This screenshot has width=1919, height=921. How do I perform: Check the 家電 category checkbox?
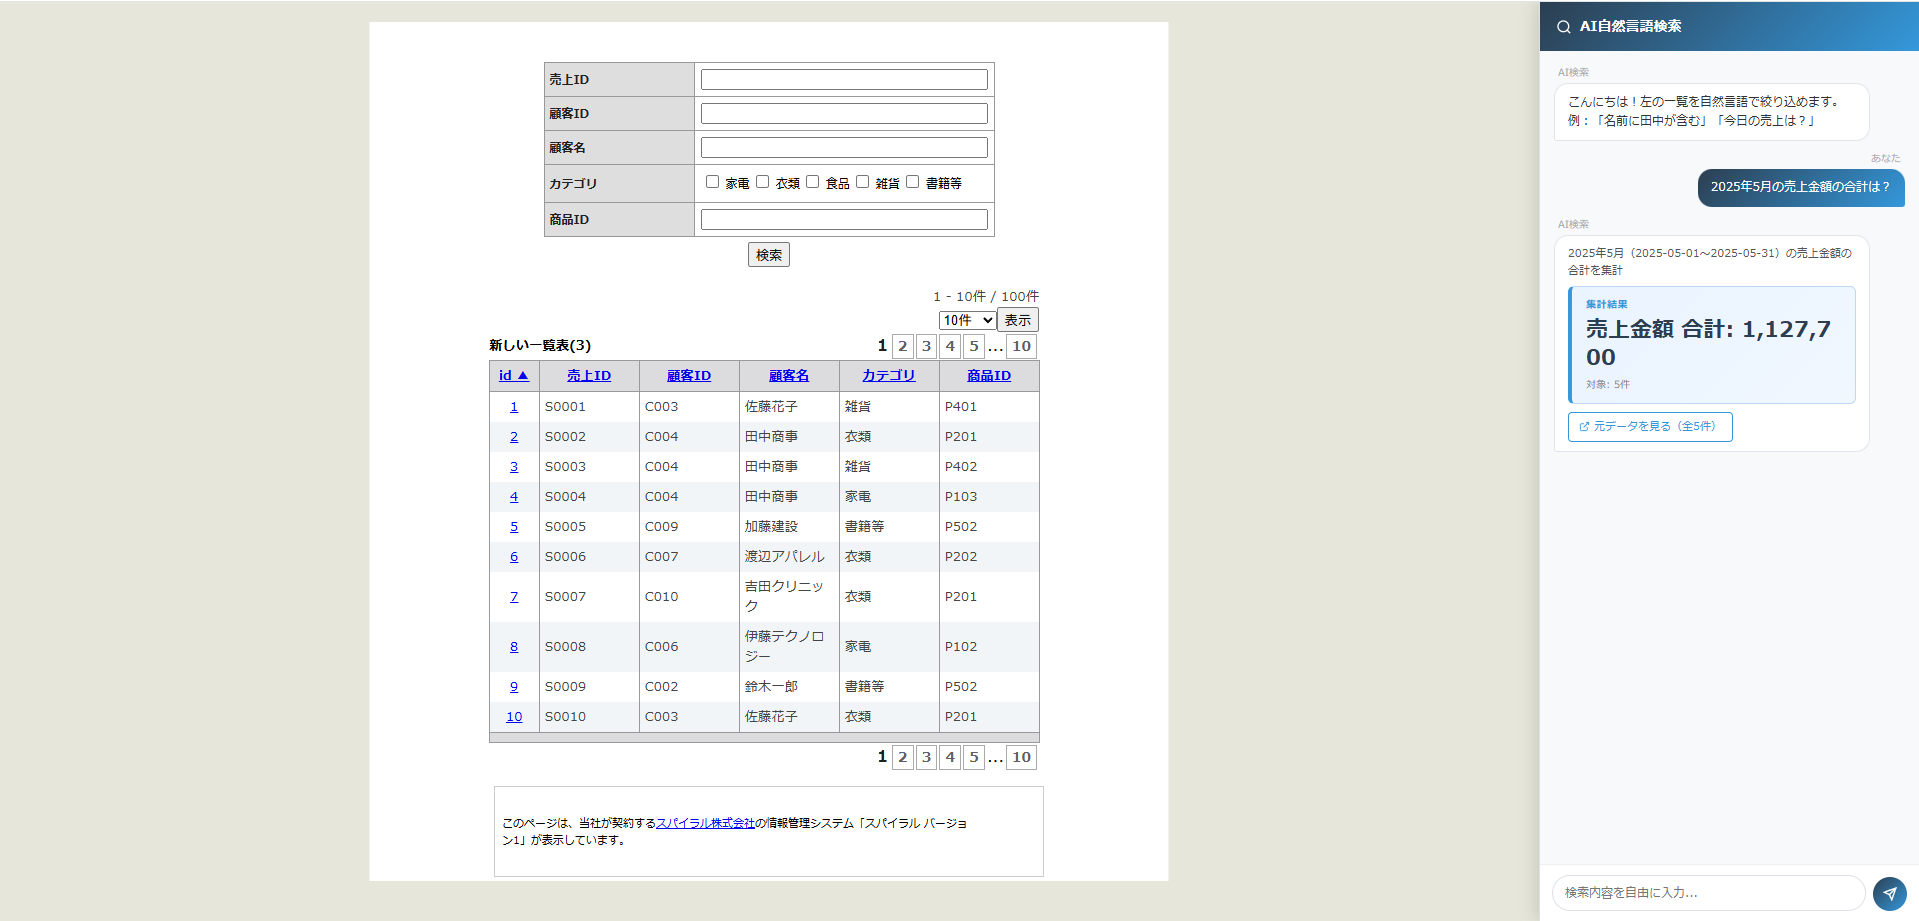(x=712, y=182)
